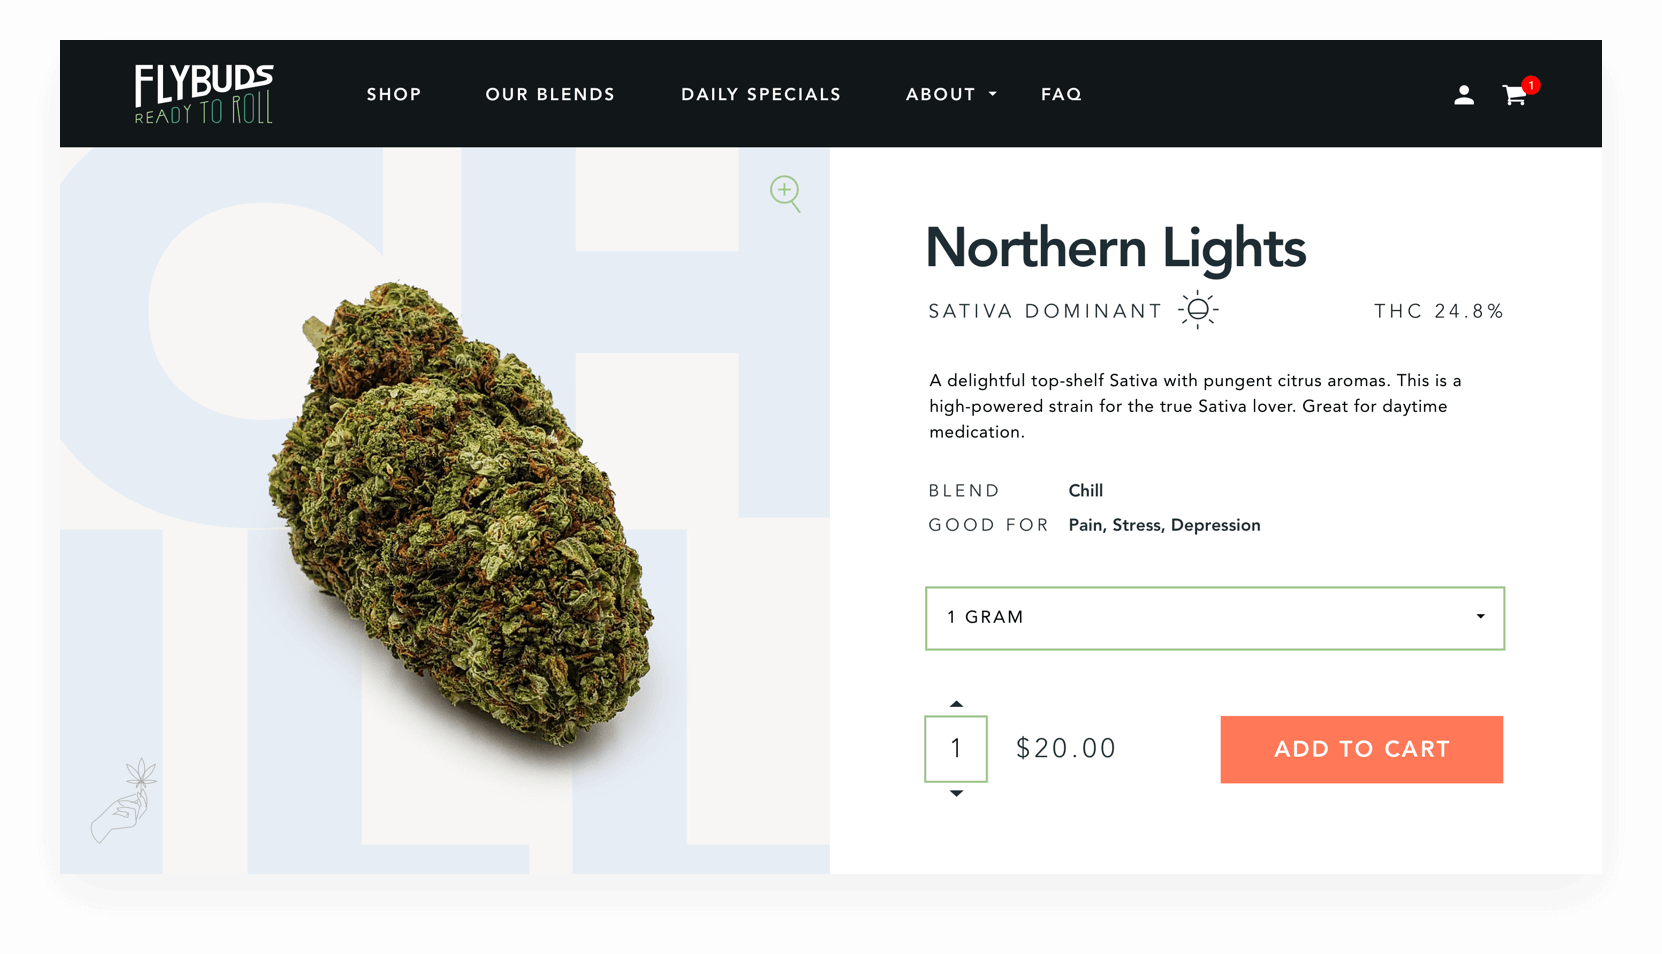Go to the Shop menu item
Image resolution: width=1662 pixels, height=954 pixels.
point(394,94)
